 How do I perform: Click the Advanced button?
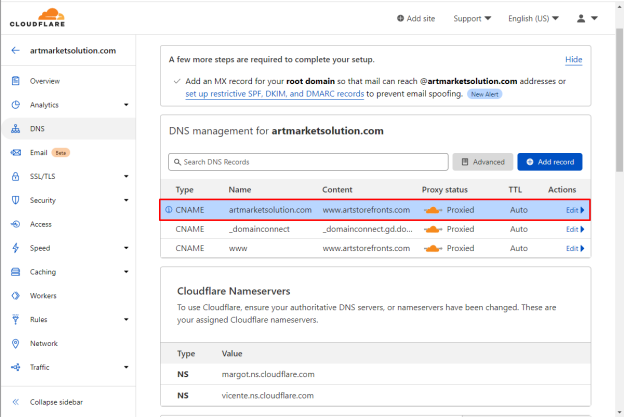point(483,162)
